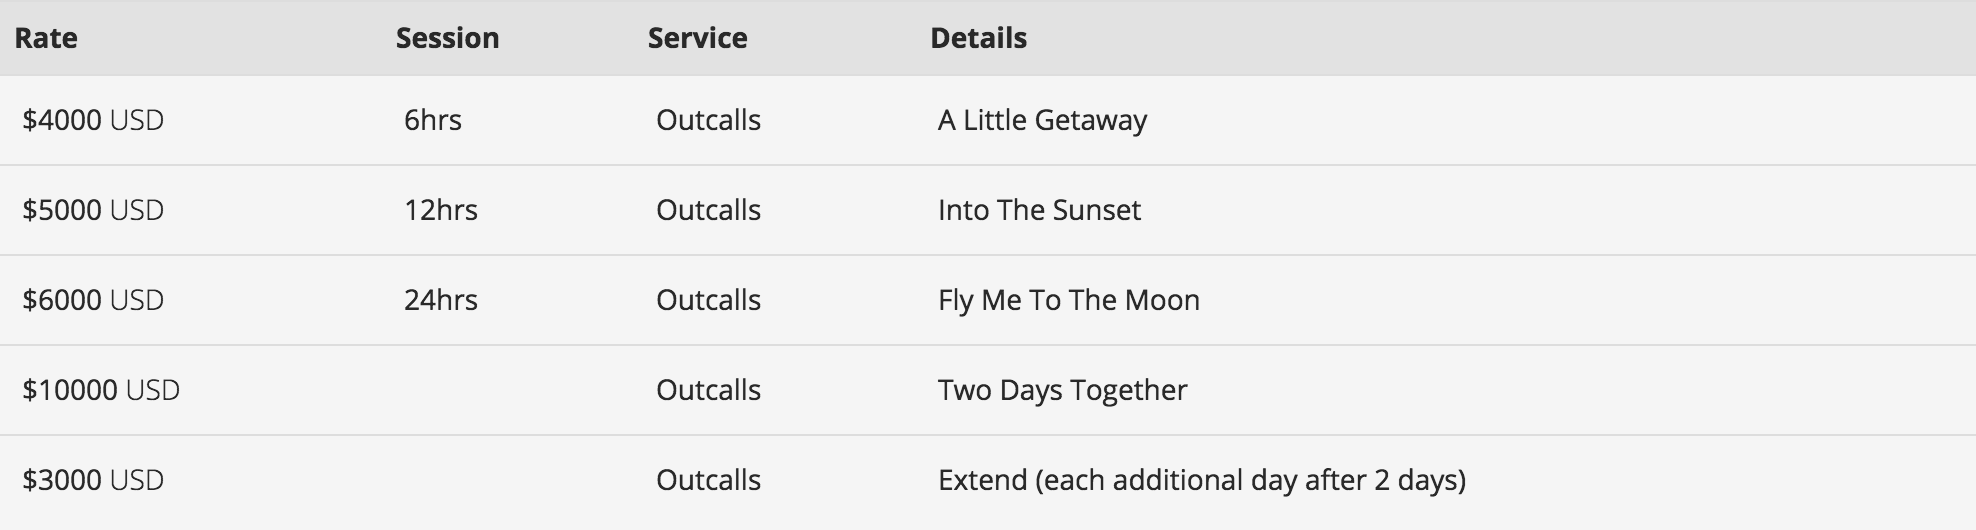The width and height of the screenshot is (1976, 530).
Task: Select the $5000 USD rate cell
Action: [x=93, y=210]
